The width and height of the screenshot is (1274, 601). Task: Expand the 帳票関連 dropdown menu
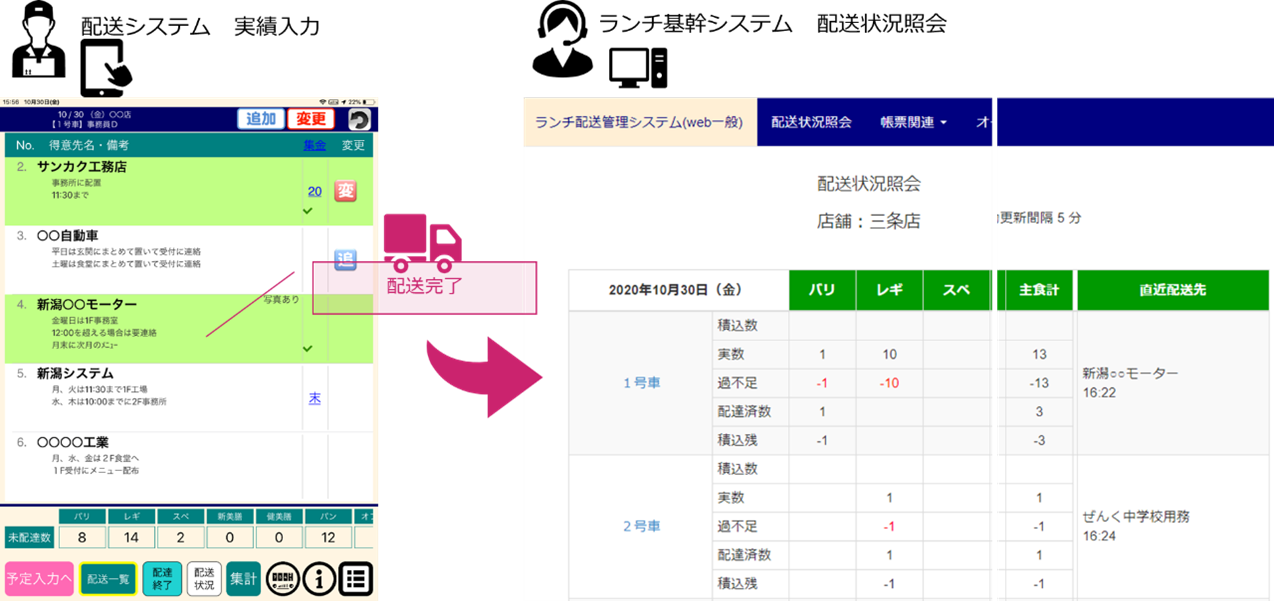[x=913, y=122]
